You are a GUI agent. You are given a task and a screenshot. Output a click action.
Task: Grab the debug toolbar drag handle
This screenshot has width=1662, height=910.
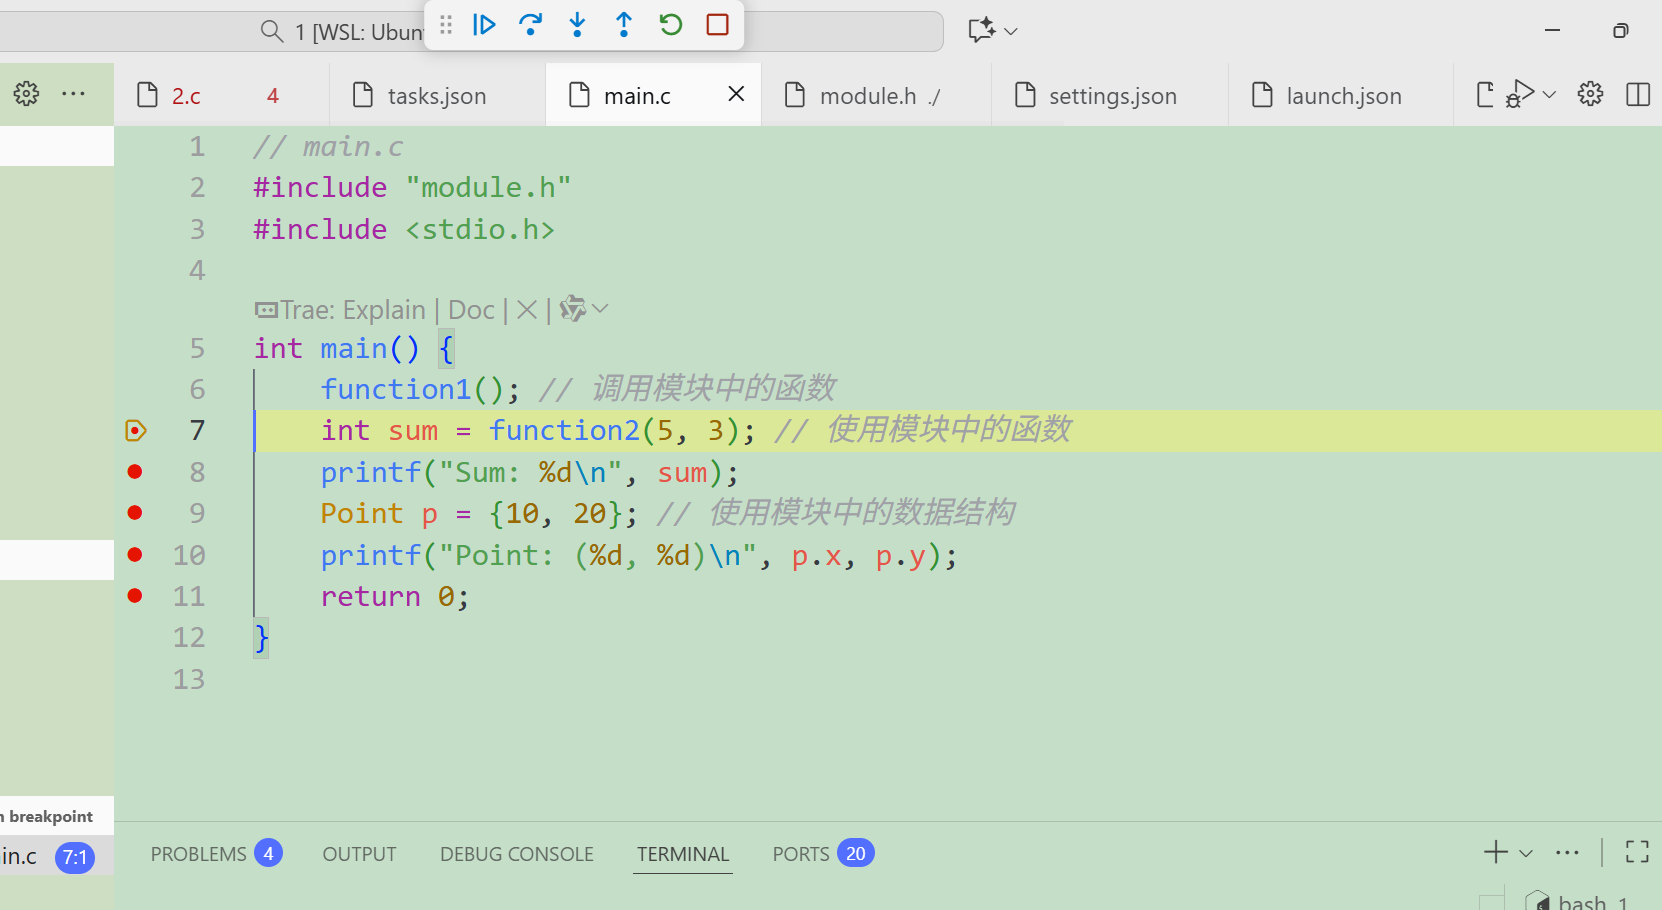tap(446, 25)
